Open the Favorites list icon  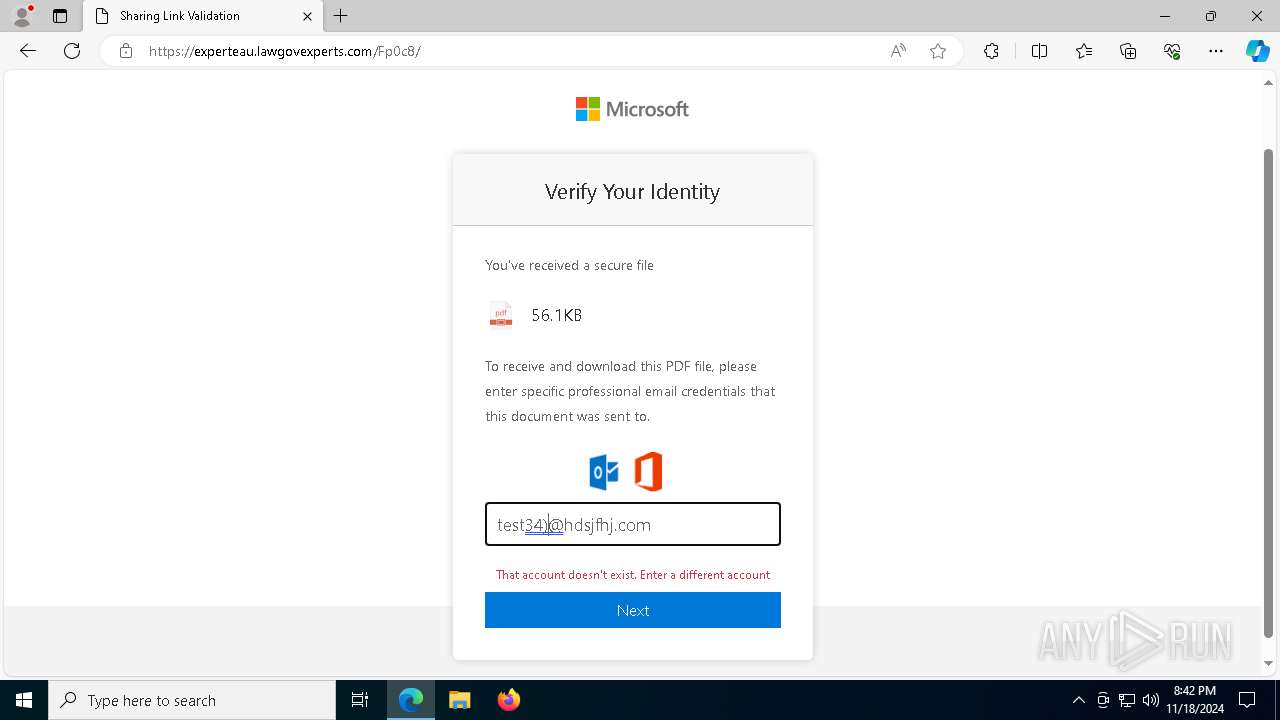(1084, 51)
